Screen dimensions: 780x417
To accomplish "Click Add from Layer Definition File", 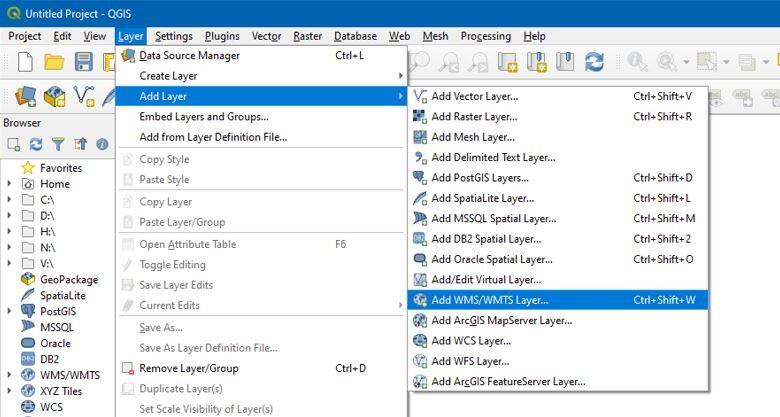I will point(262,137).
